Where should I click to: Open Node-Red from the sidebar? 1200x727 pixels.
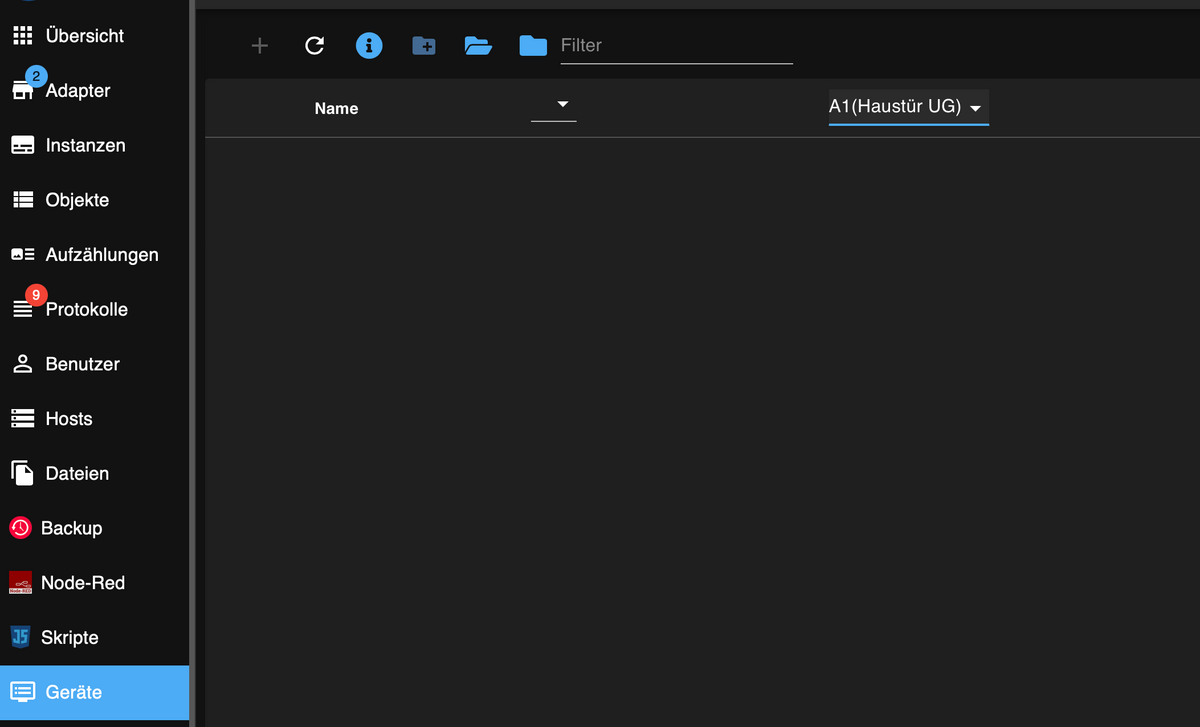coord(95,583)
